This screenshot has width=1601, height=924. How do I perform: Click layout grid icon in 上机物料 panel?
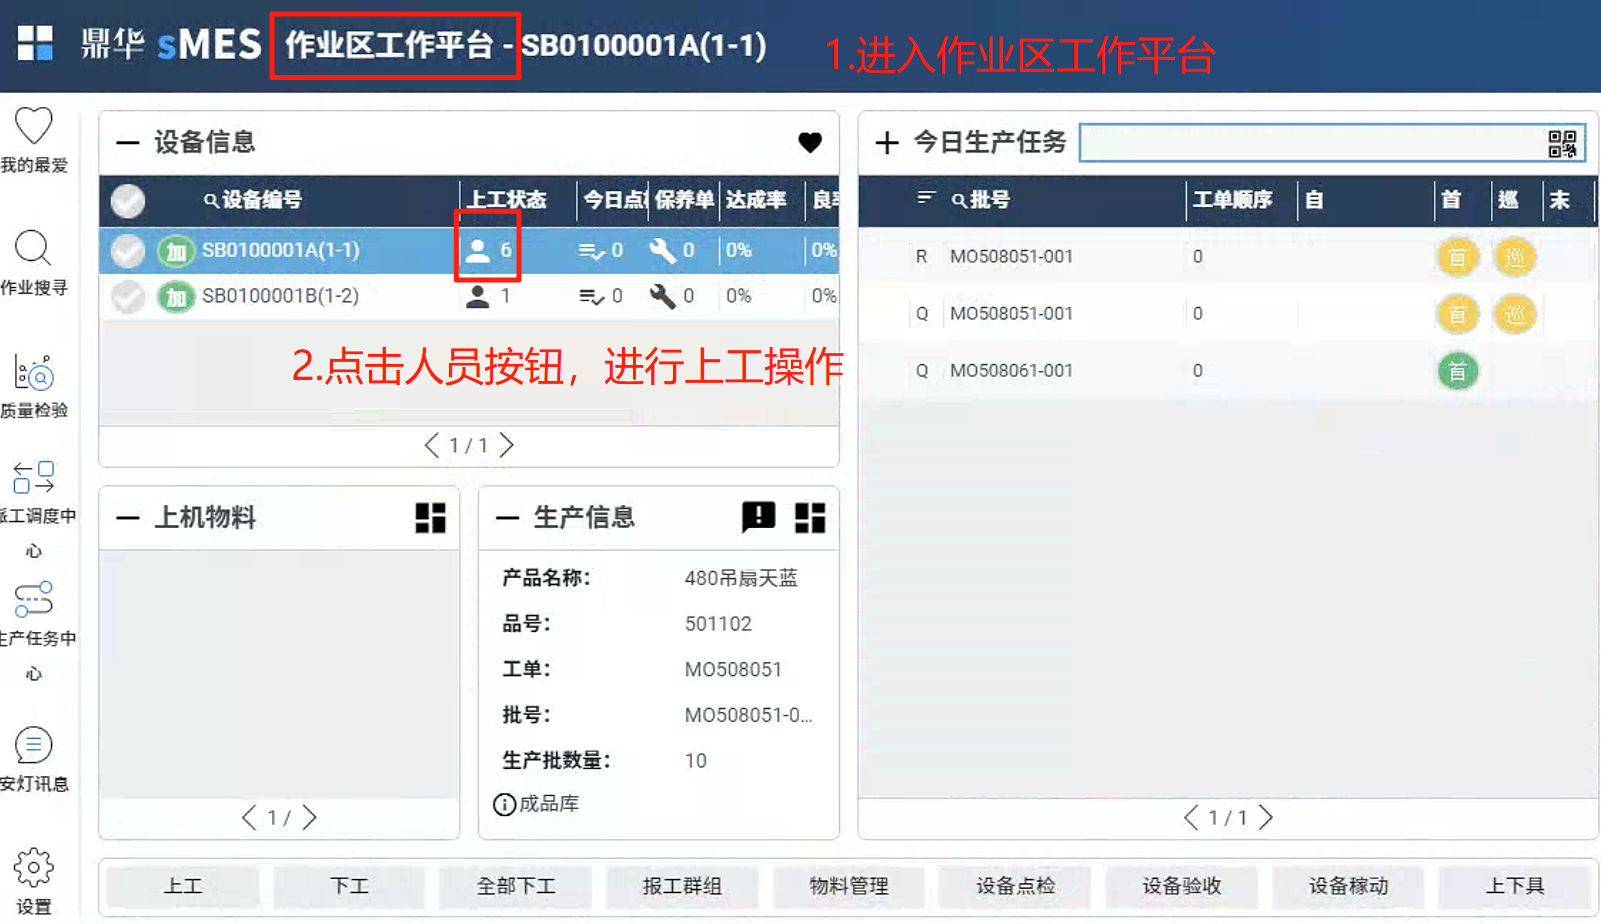tap(430, 518)
